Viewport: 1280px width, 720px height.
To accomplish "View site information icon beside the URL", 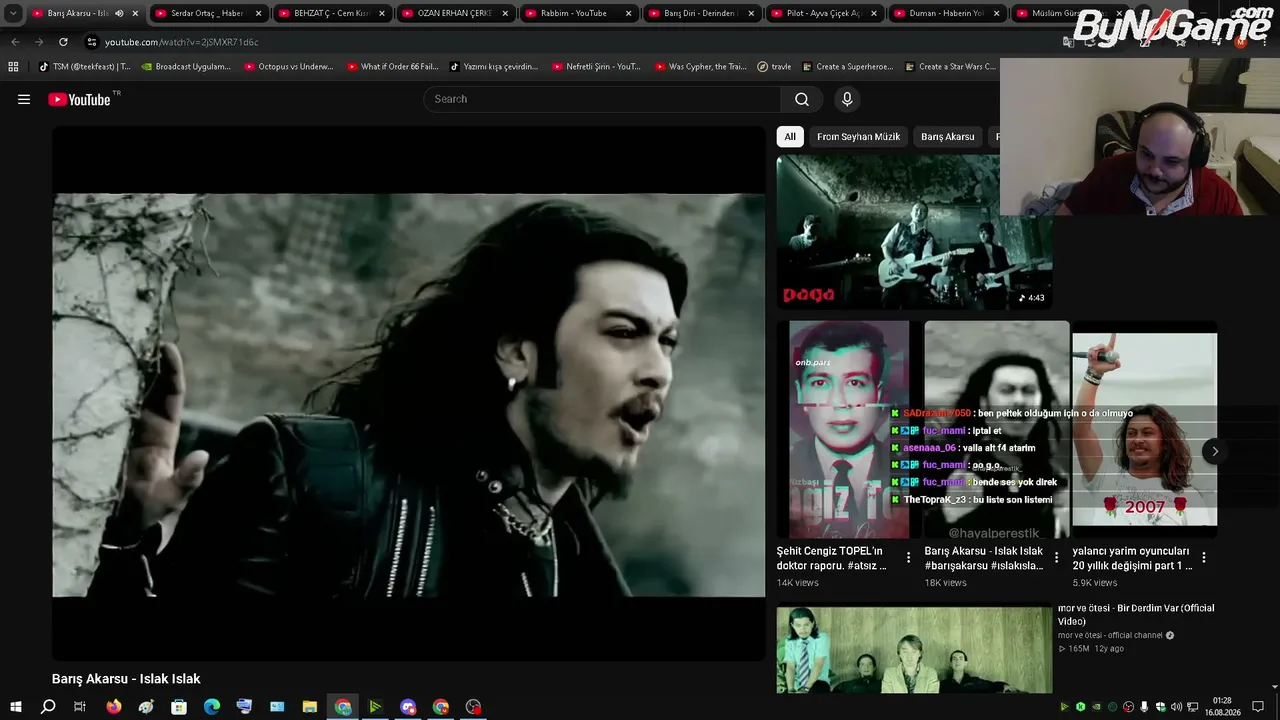I will click(x=92, y=42).
